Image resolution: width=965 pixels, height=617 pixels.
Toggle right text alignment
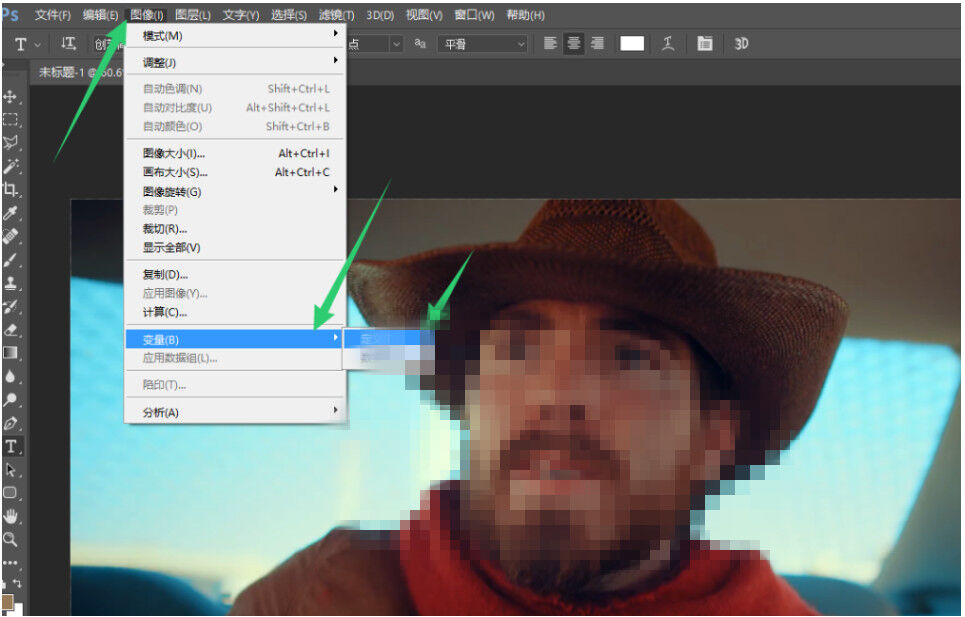[597, 43]
